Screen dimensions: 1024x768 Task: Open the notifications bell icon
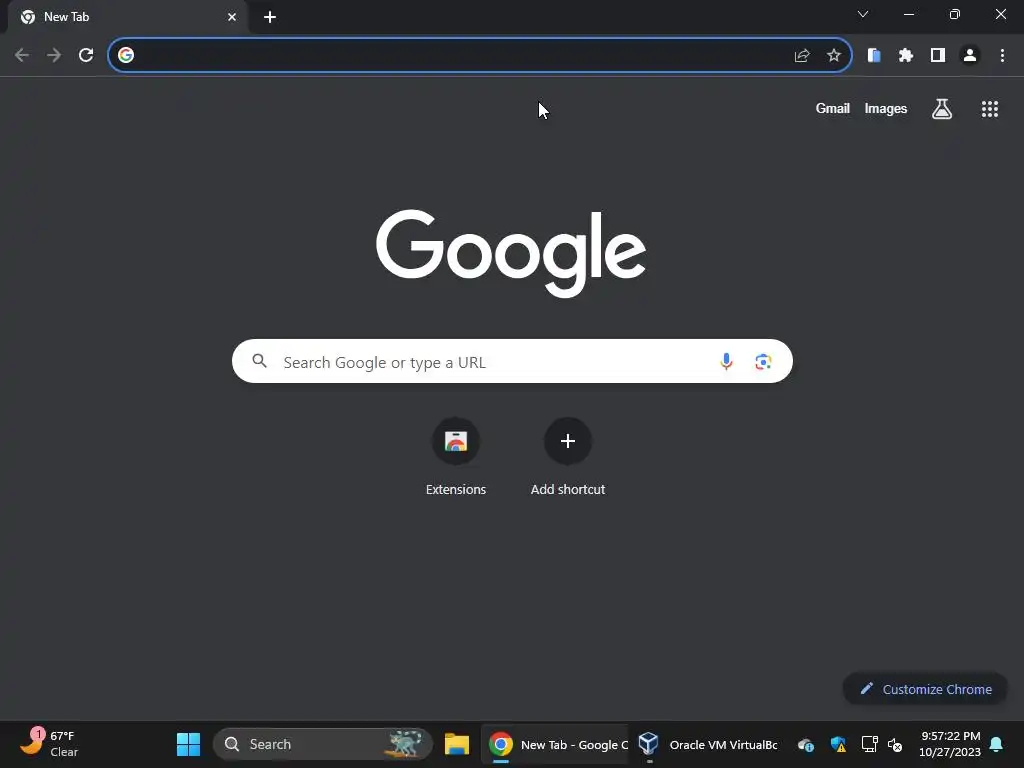coord(997,744)
